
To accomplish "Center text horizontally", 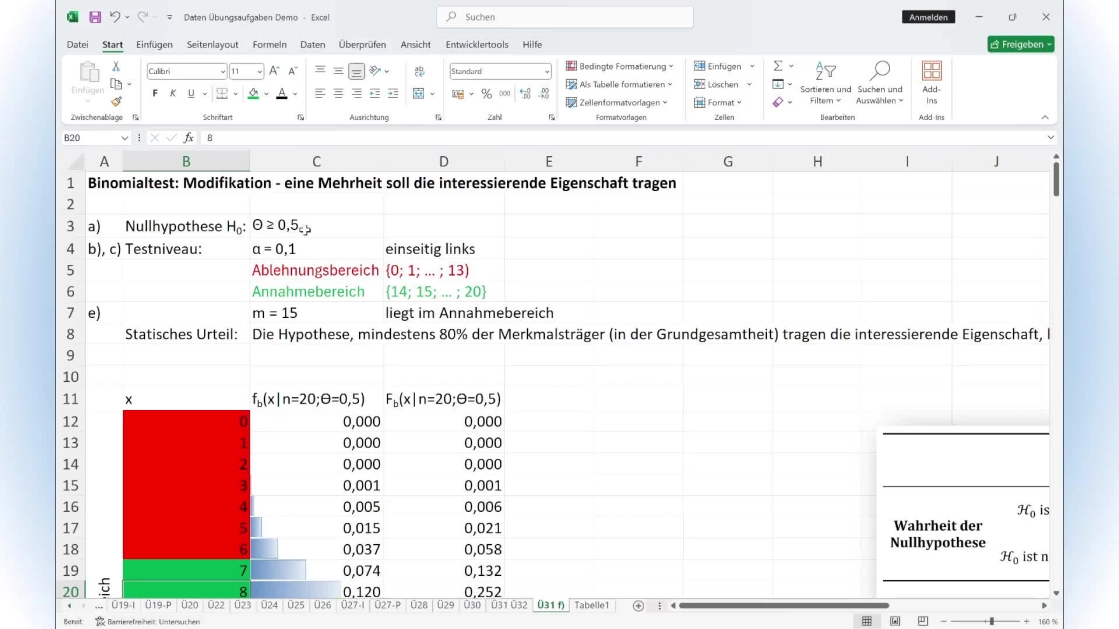I will coord(338,94).
